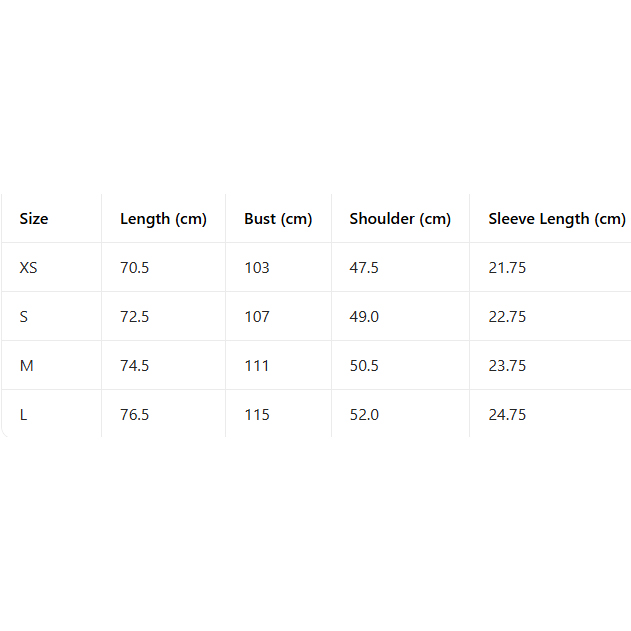
Task: Click the 76.5 length cell
Action: coord(135,415)
